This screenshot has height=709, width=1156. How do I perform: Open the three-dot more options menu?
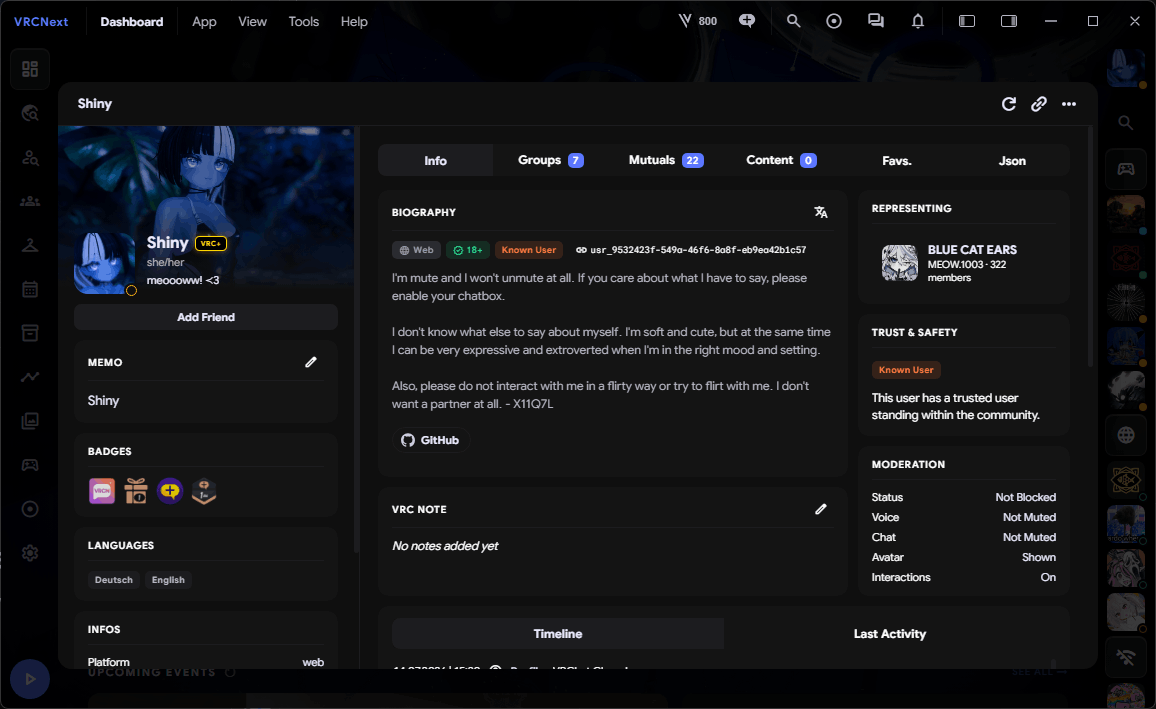coord(1069,104)
